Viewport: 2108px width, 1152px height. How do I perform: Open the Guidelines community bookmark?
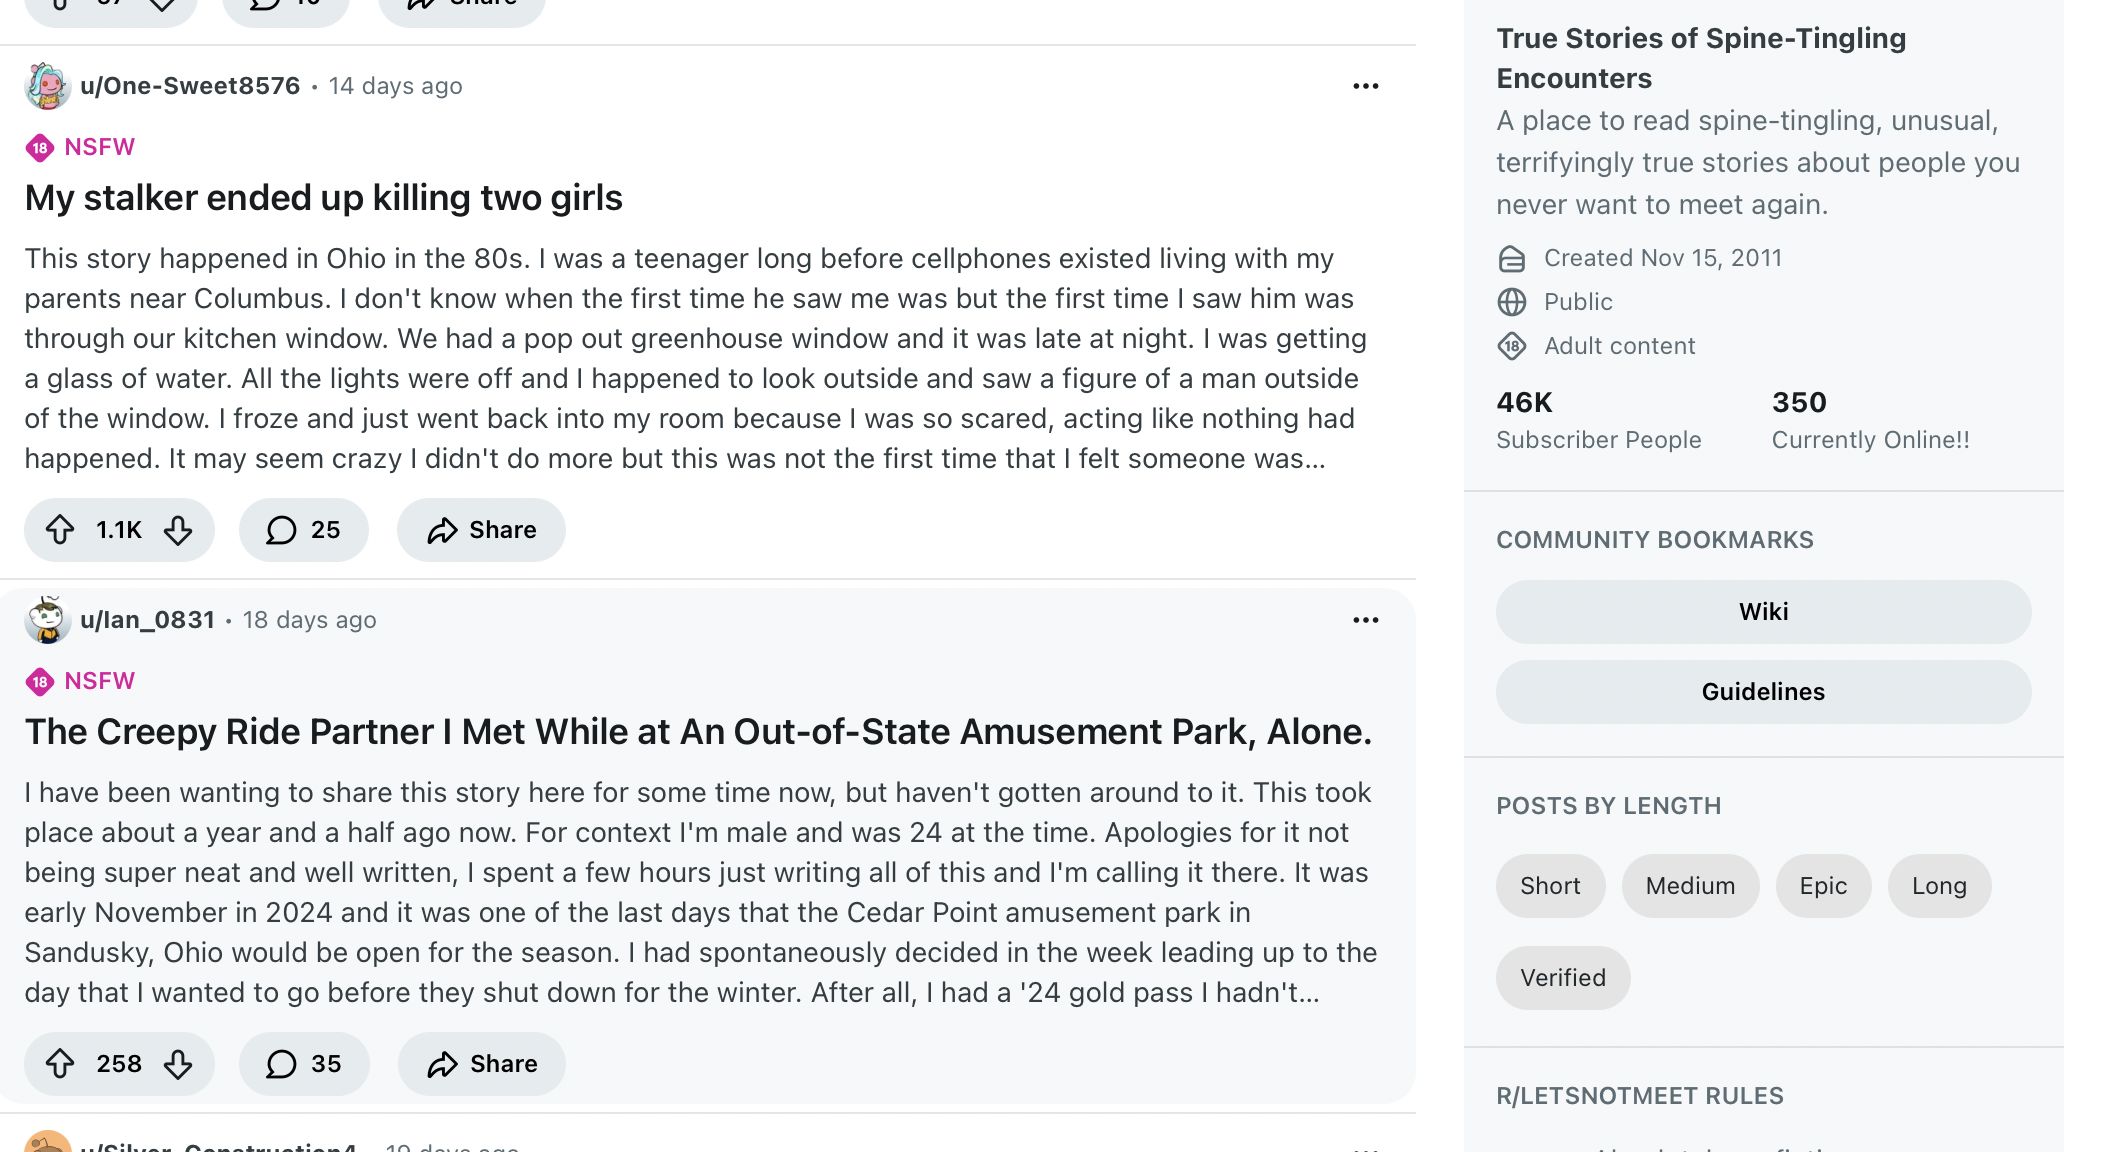click(x=1763, y=692)
